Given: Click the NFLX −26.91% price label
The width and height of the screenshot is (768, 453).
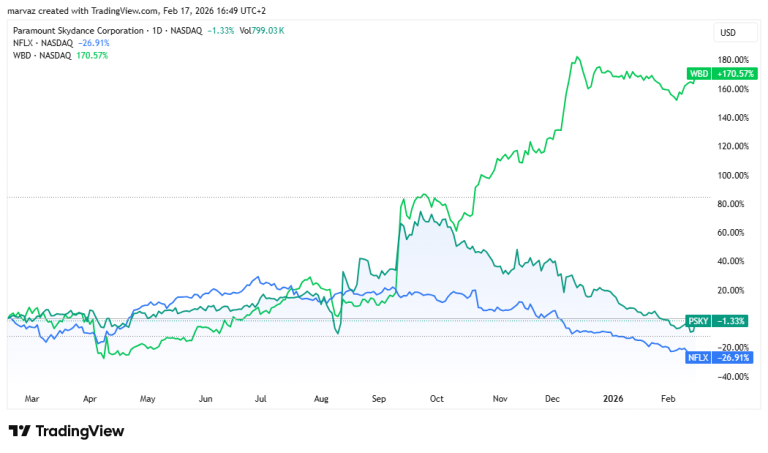Looking at the screenshot, I should (719, 358).
